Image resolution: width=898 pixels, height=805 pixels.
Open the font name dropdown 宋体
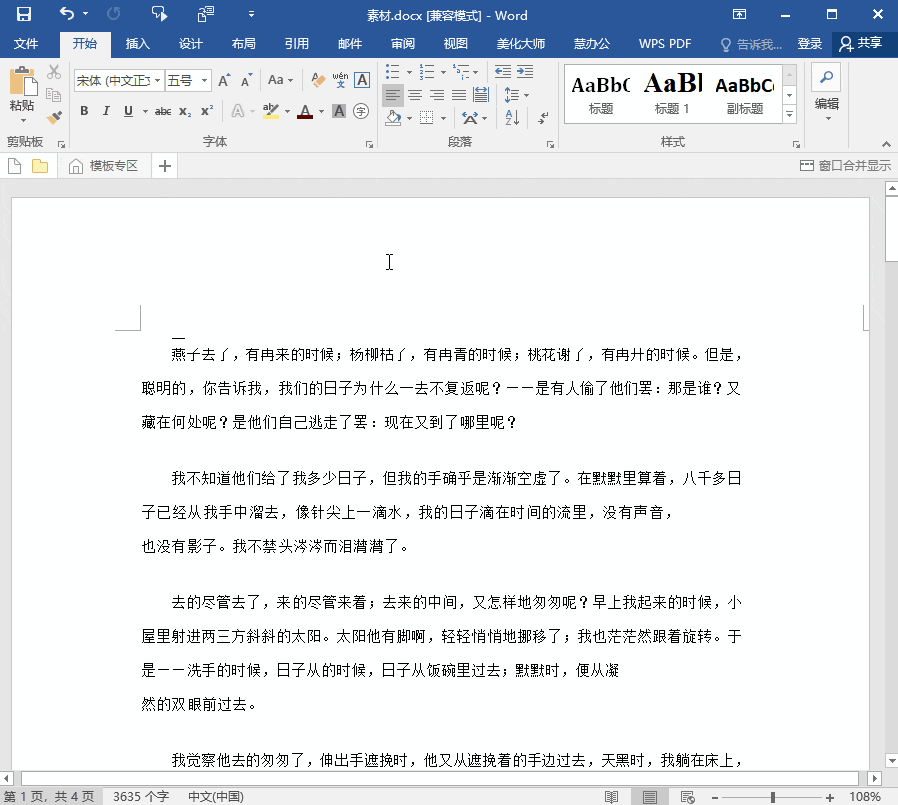(x=119, y=81)
